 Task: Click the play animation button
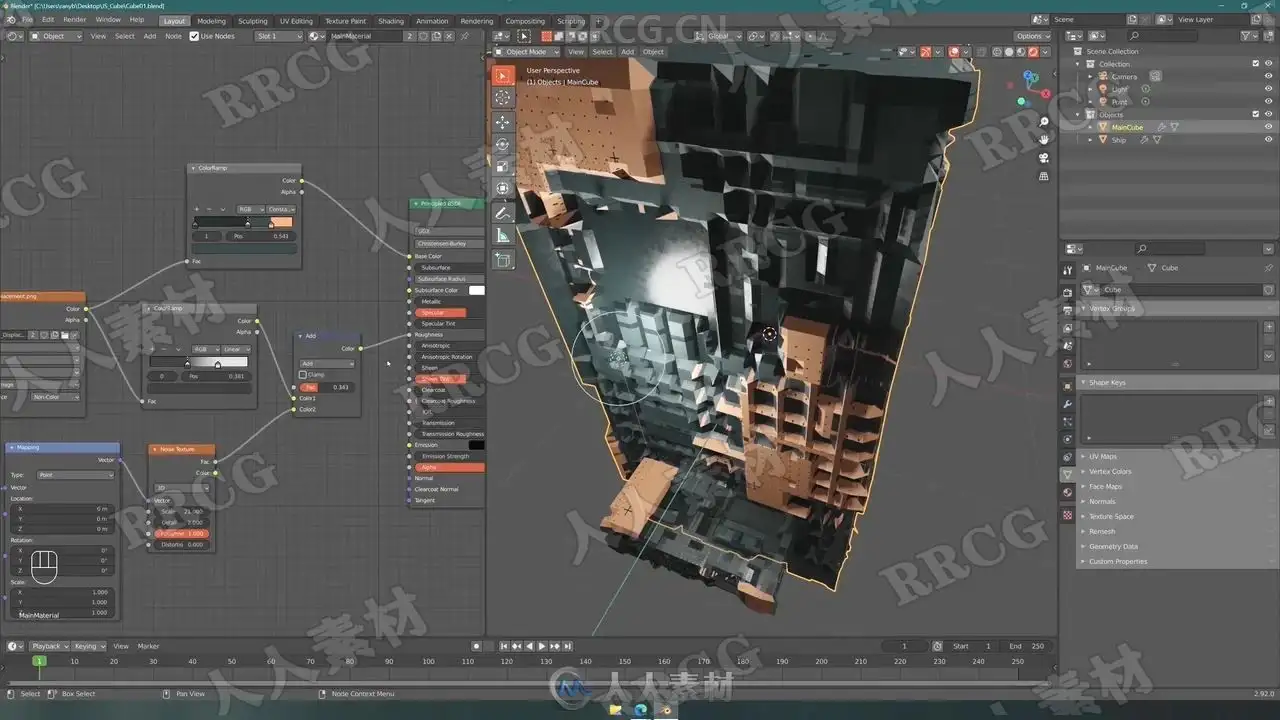pyautogui.click(x=542, y=646)
